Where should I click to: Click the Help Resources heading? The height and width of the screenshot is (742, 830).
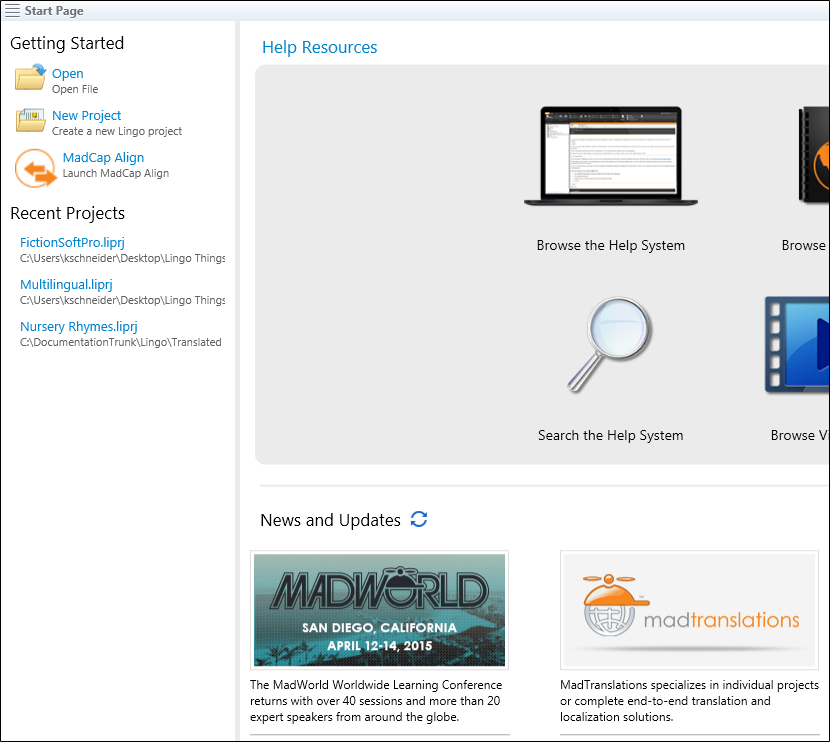click(x=320, y=47)
